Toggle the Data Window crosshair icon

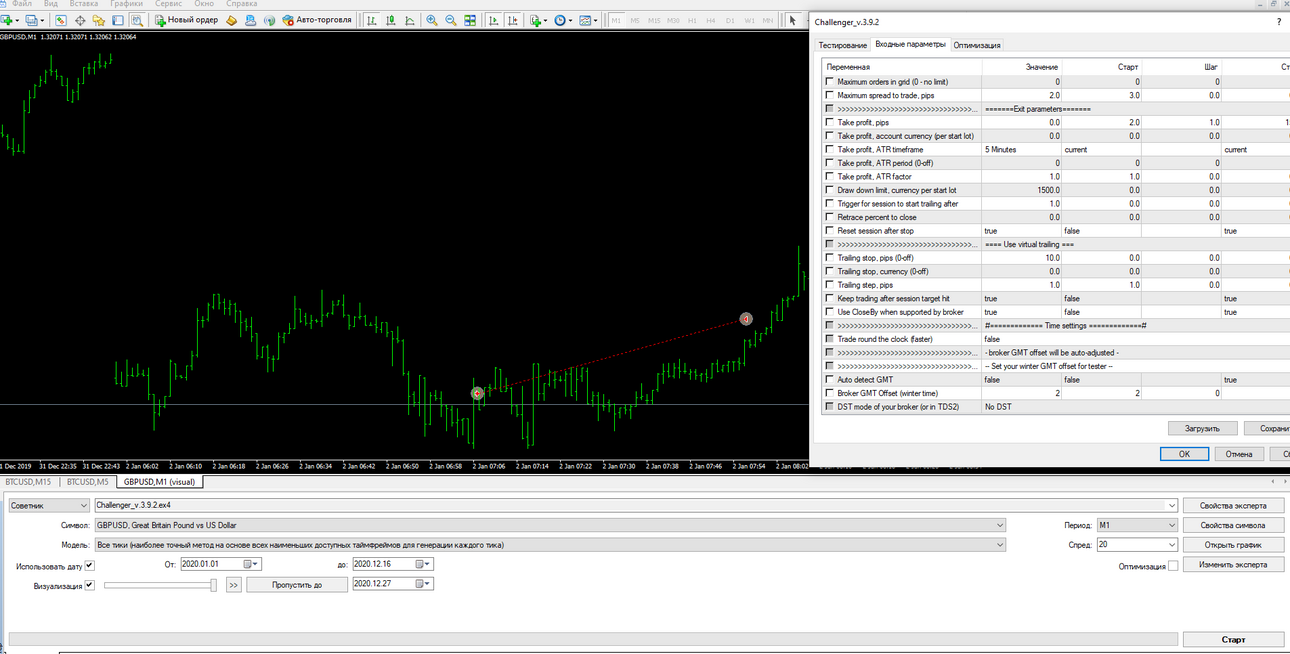[80, 20]
